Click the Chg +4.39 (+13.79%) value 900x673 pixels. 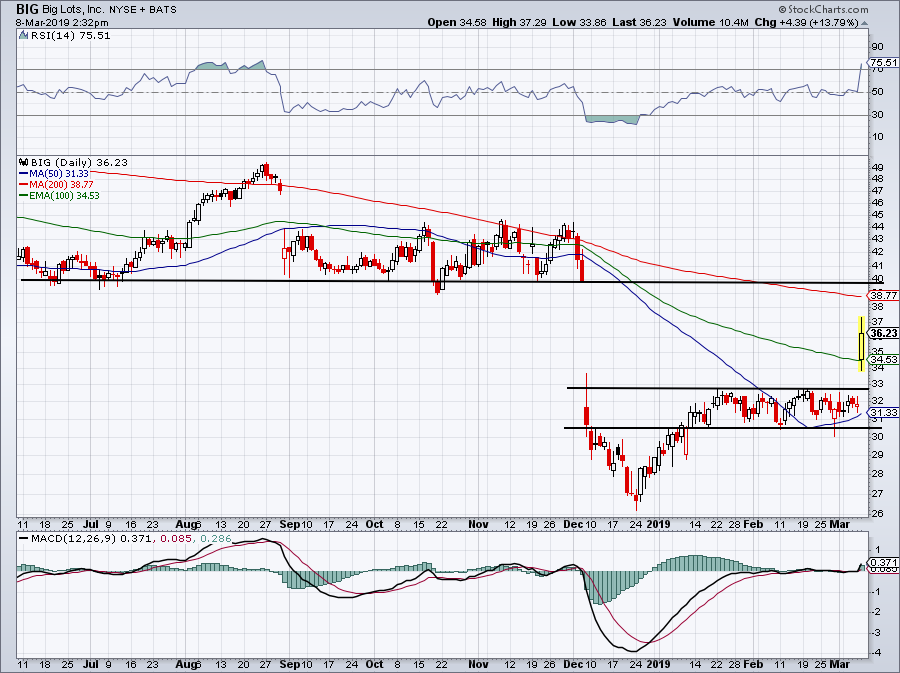click(806, 22)
